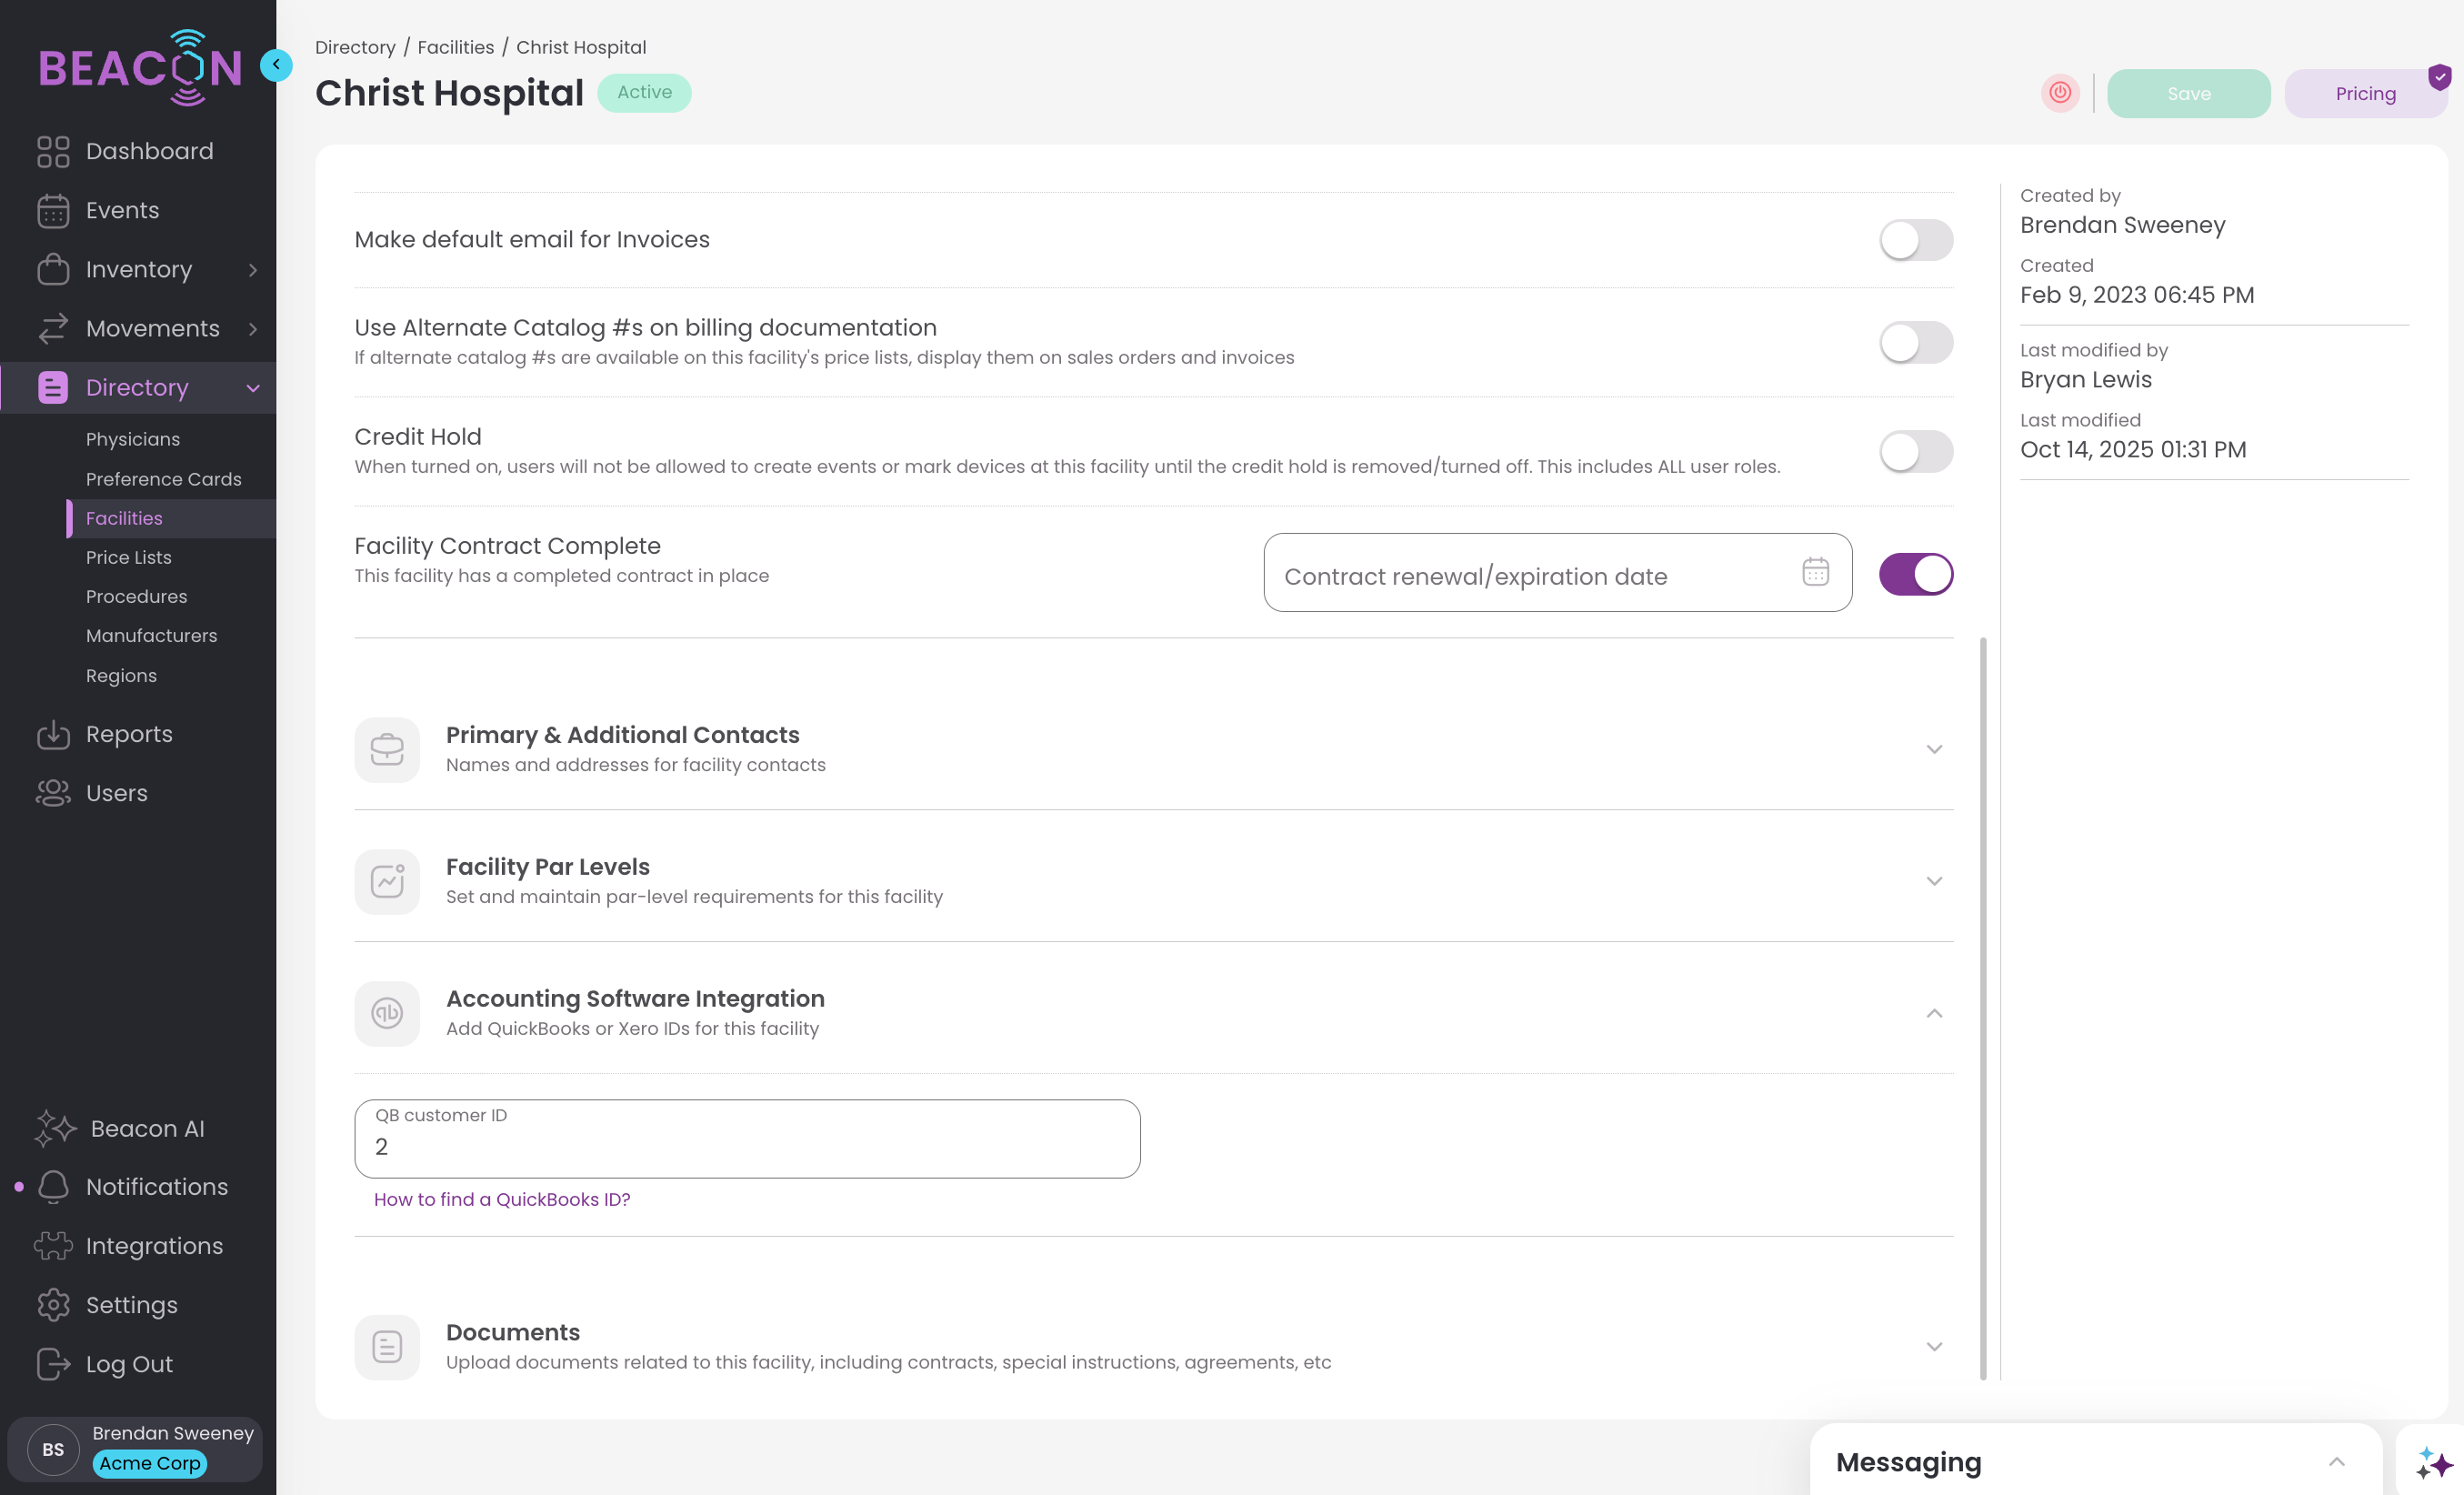Open Price Lists in Directory submenu
Image resolution: width=2464 pixels, height=1495 pixels.
click(x=129, y=558)
